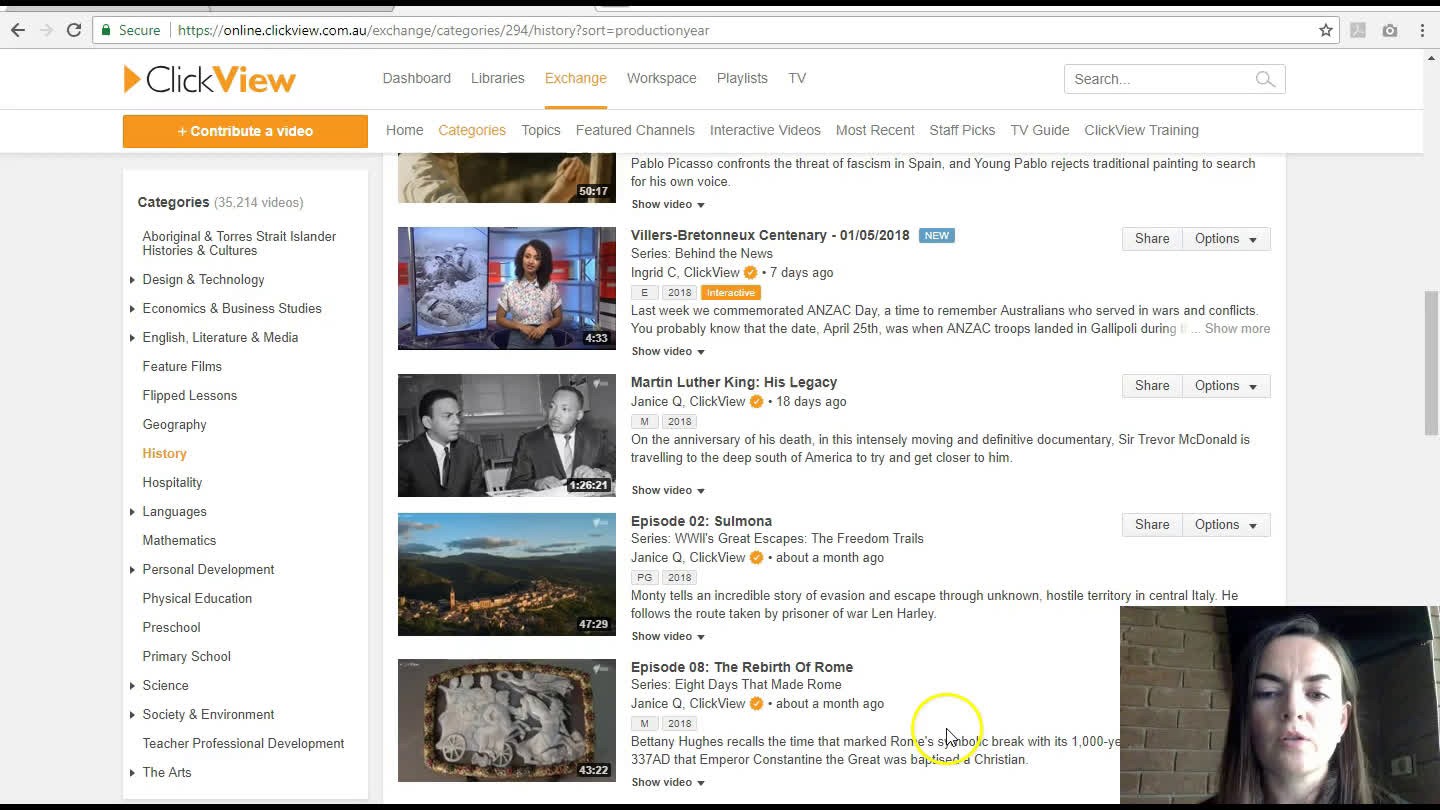
Task: Select Most Recent in the sub-navigation
Action: click(x=874, y=130)
